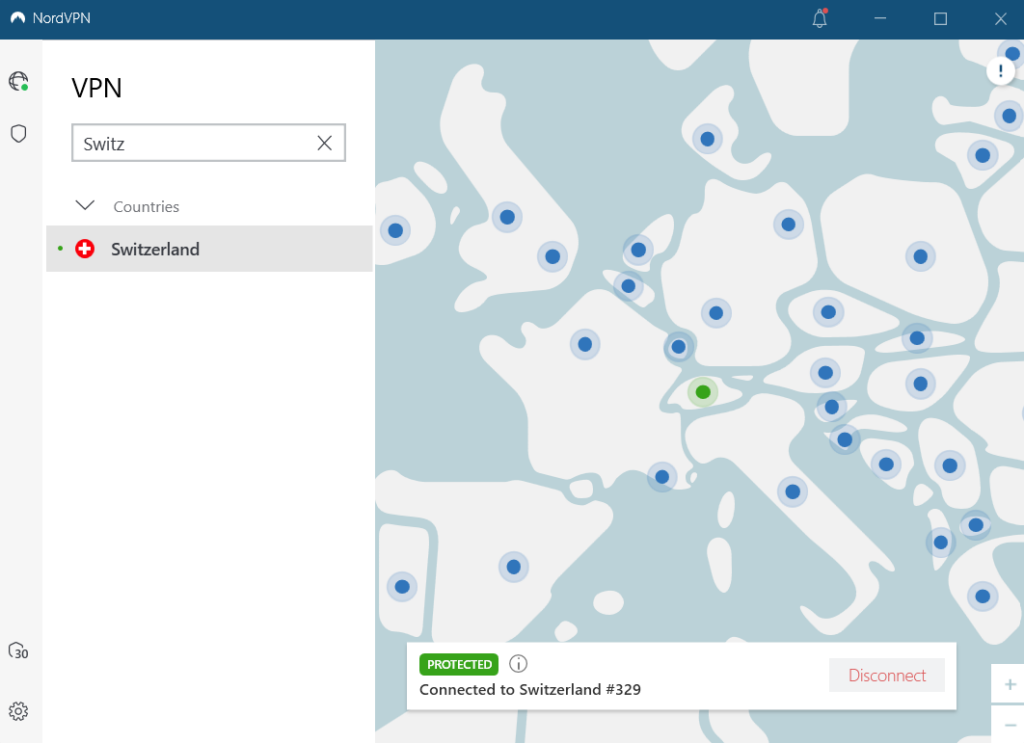Click the green PROTECTED status badge
Image resolution: width=1024 pixels, height=743 pixels.
(x=459, y=664)
